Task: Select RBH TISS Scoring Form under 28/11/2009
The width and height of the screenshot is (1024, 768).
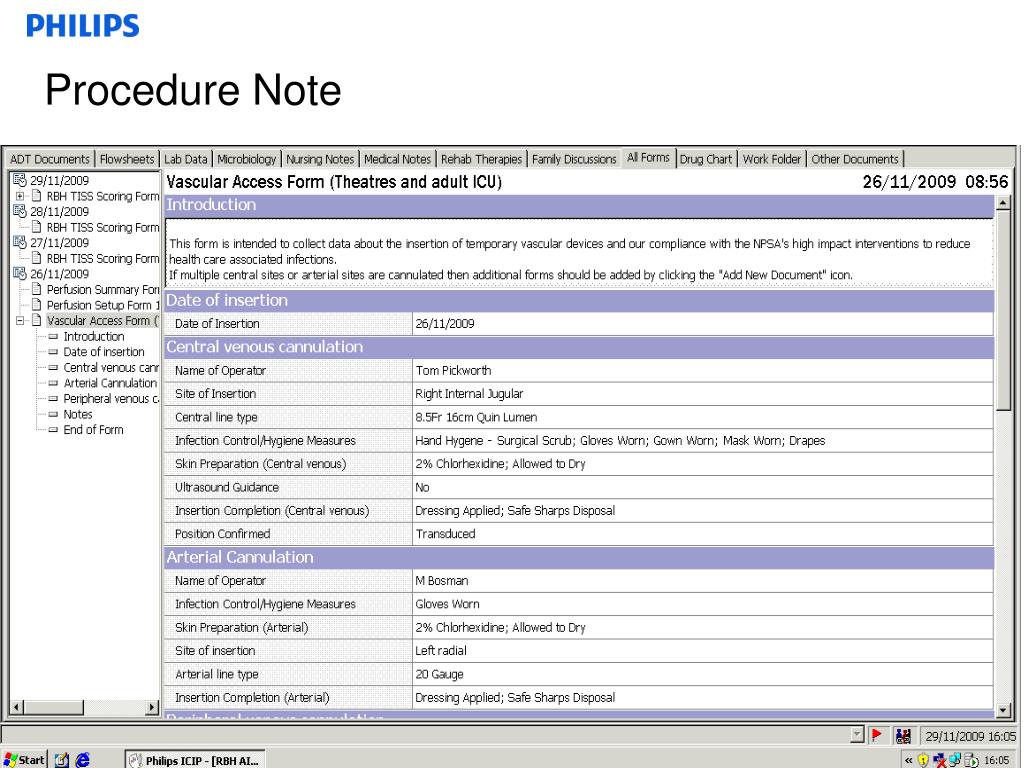Action: [x=103, y=227]
